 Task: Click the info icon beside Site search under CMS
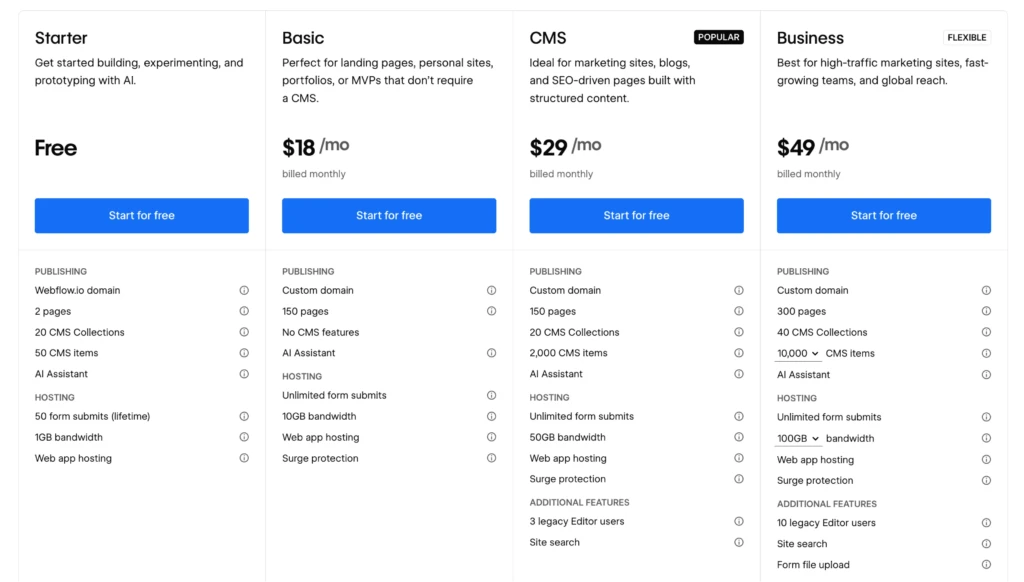tap(739, 543)
